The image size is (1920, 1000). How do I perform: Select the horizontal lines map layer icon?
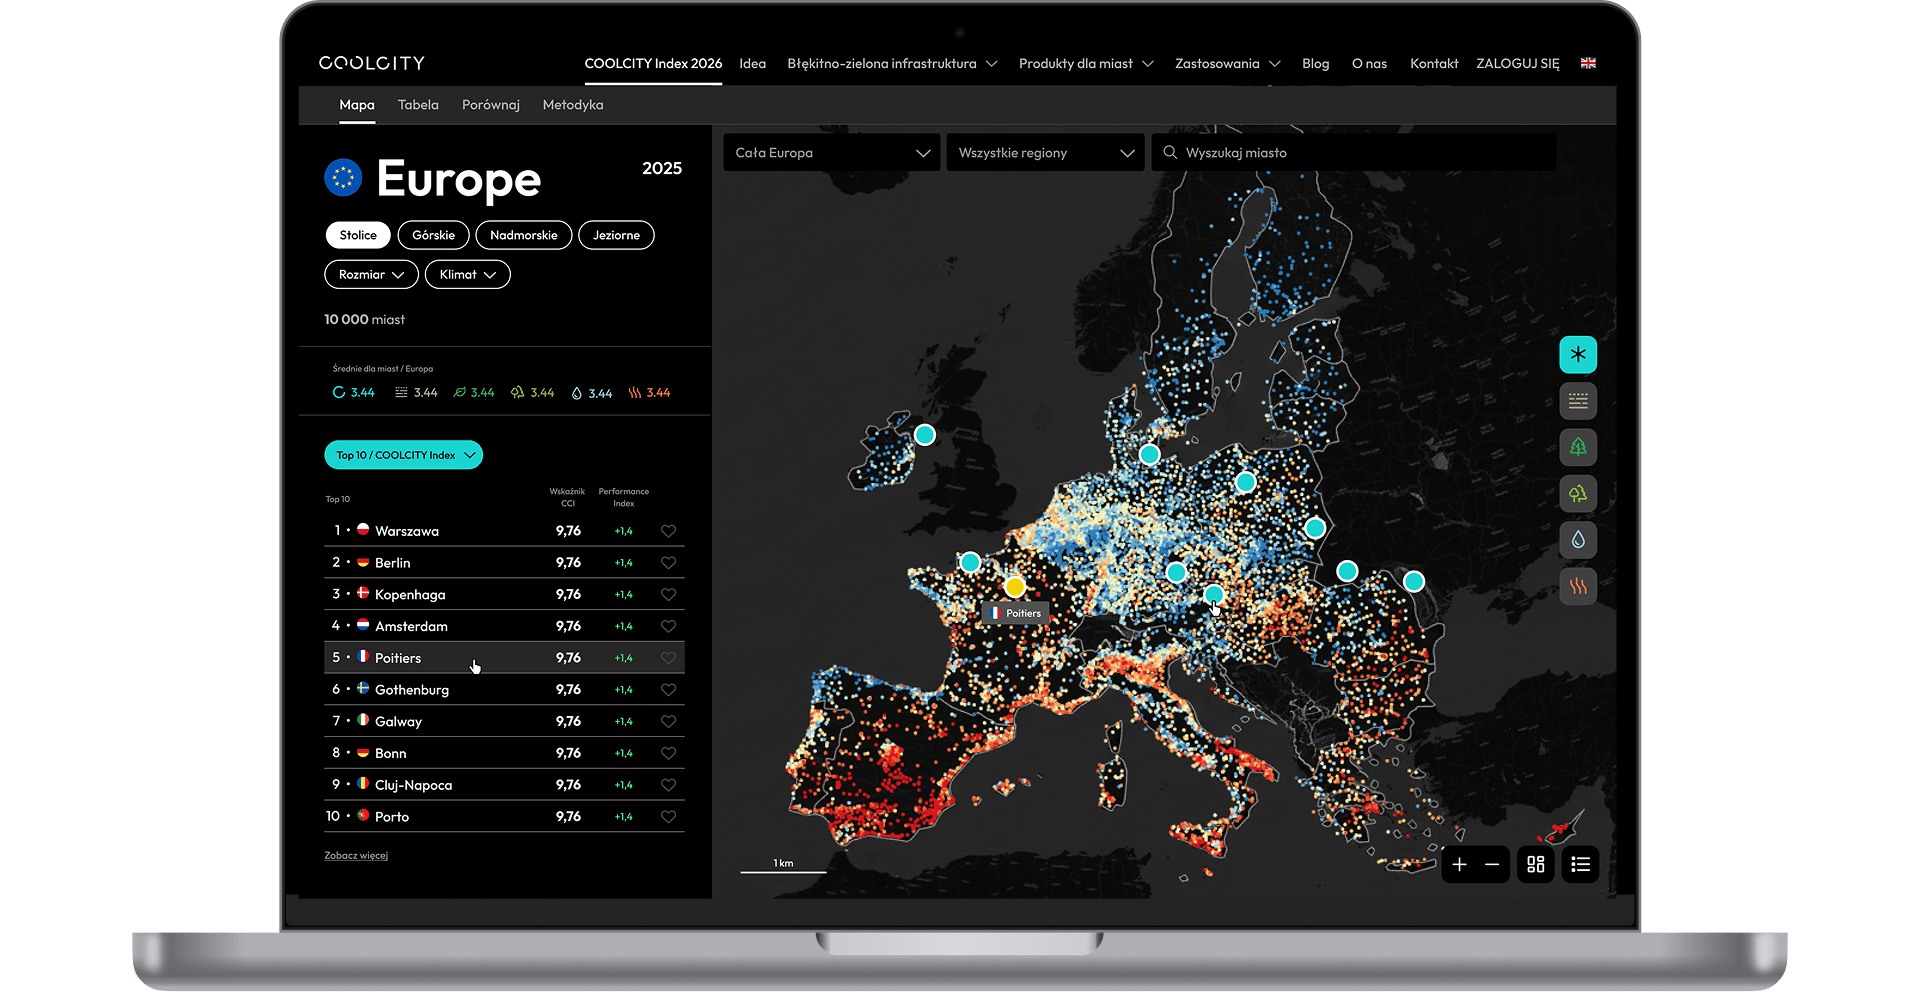point(1578,401)
